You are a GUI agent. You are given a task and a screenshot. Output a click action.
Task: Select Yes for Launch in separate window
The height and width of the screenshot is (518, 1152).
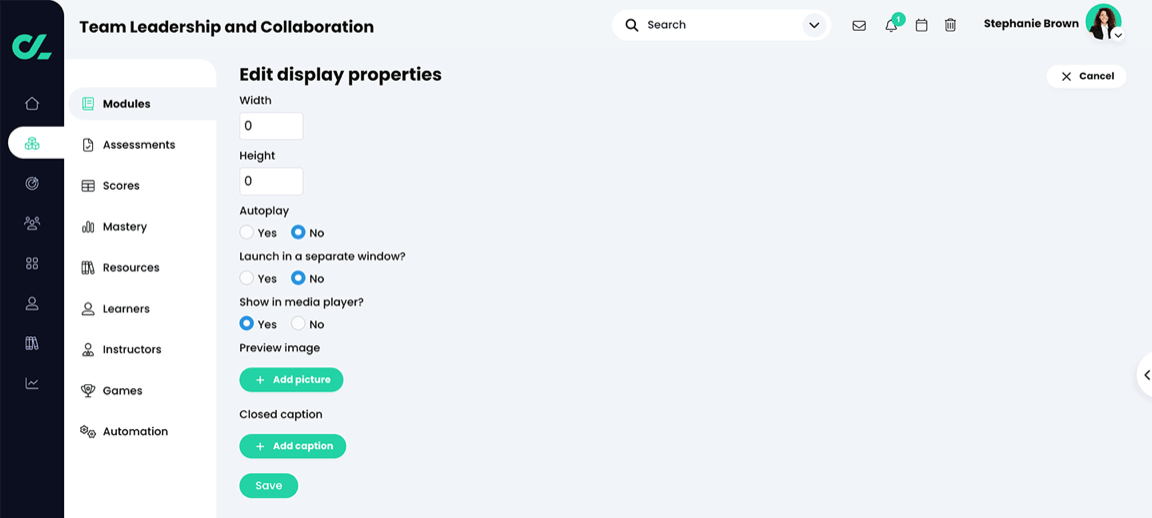(247, 278)
